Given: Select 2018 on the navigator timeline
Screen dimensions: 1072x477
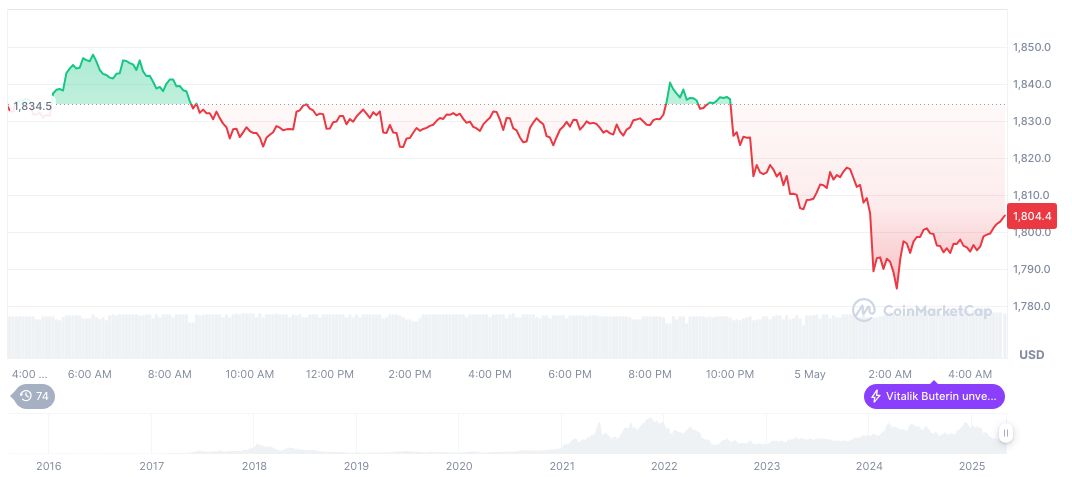Looking at the screenshot, I should (x=254, y=466).
